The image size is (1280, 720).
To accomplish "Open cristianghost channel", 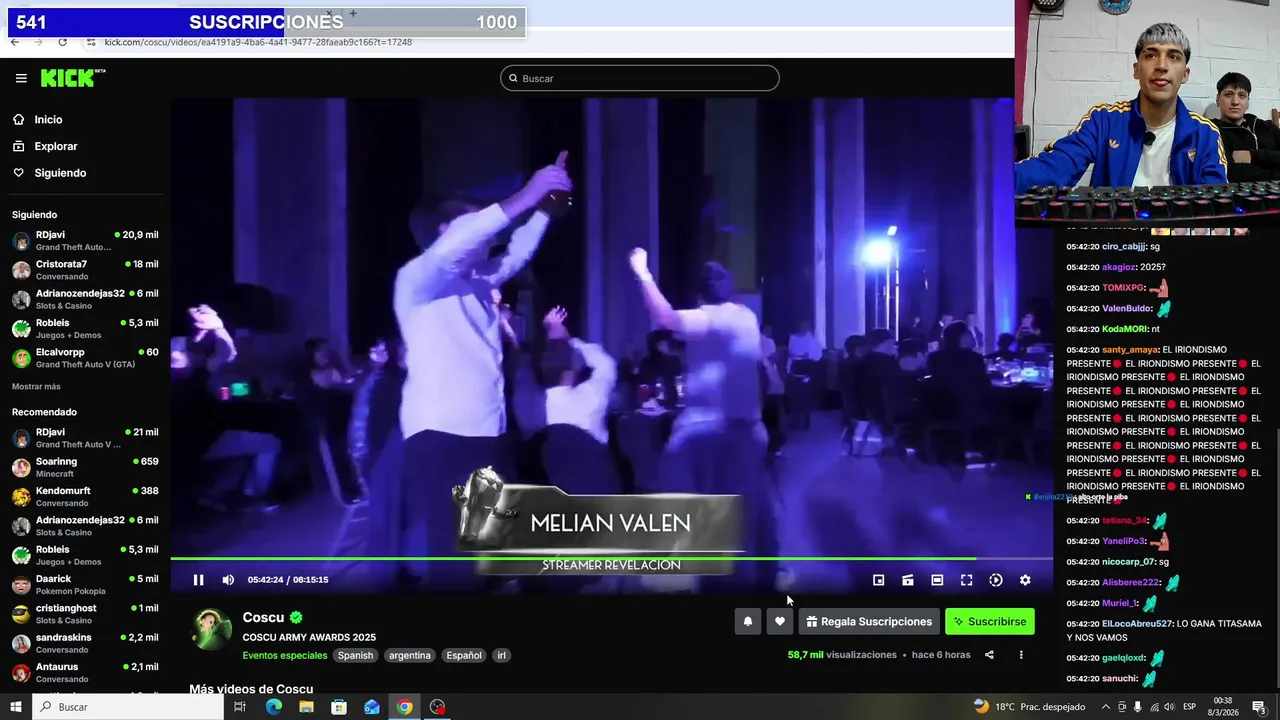I will pyautogui.click(x=85, y=614).
